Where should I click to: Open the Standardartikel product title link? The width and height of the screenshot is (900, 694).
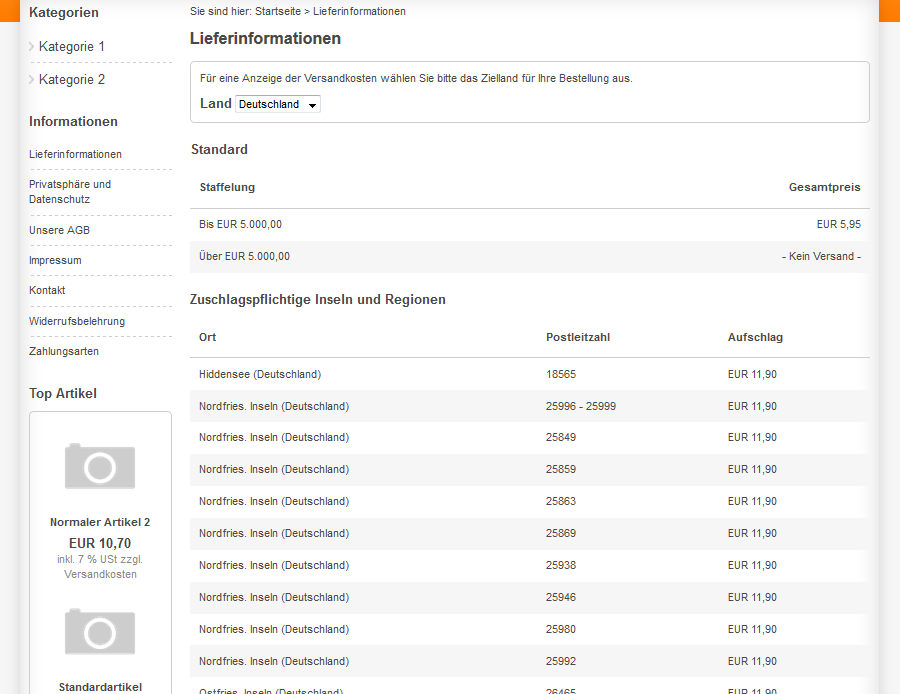100,687
